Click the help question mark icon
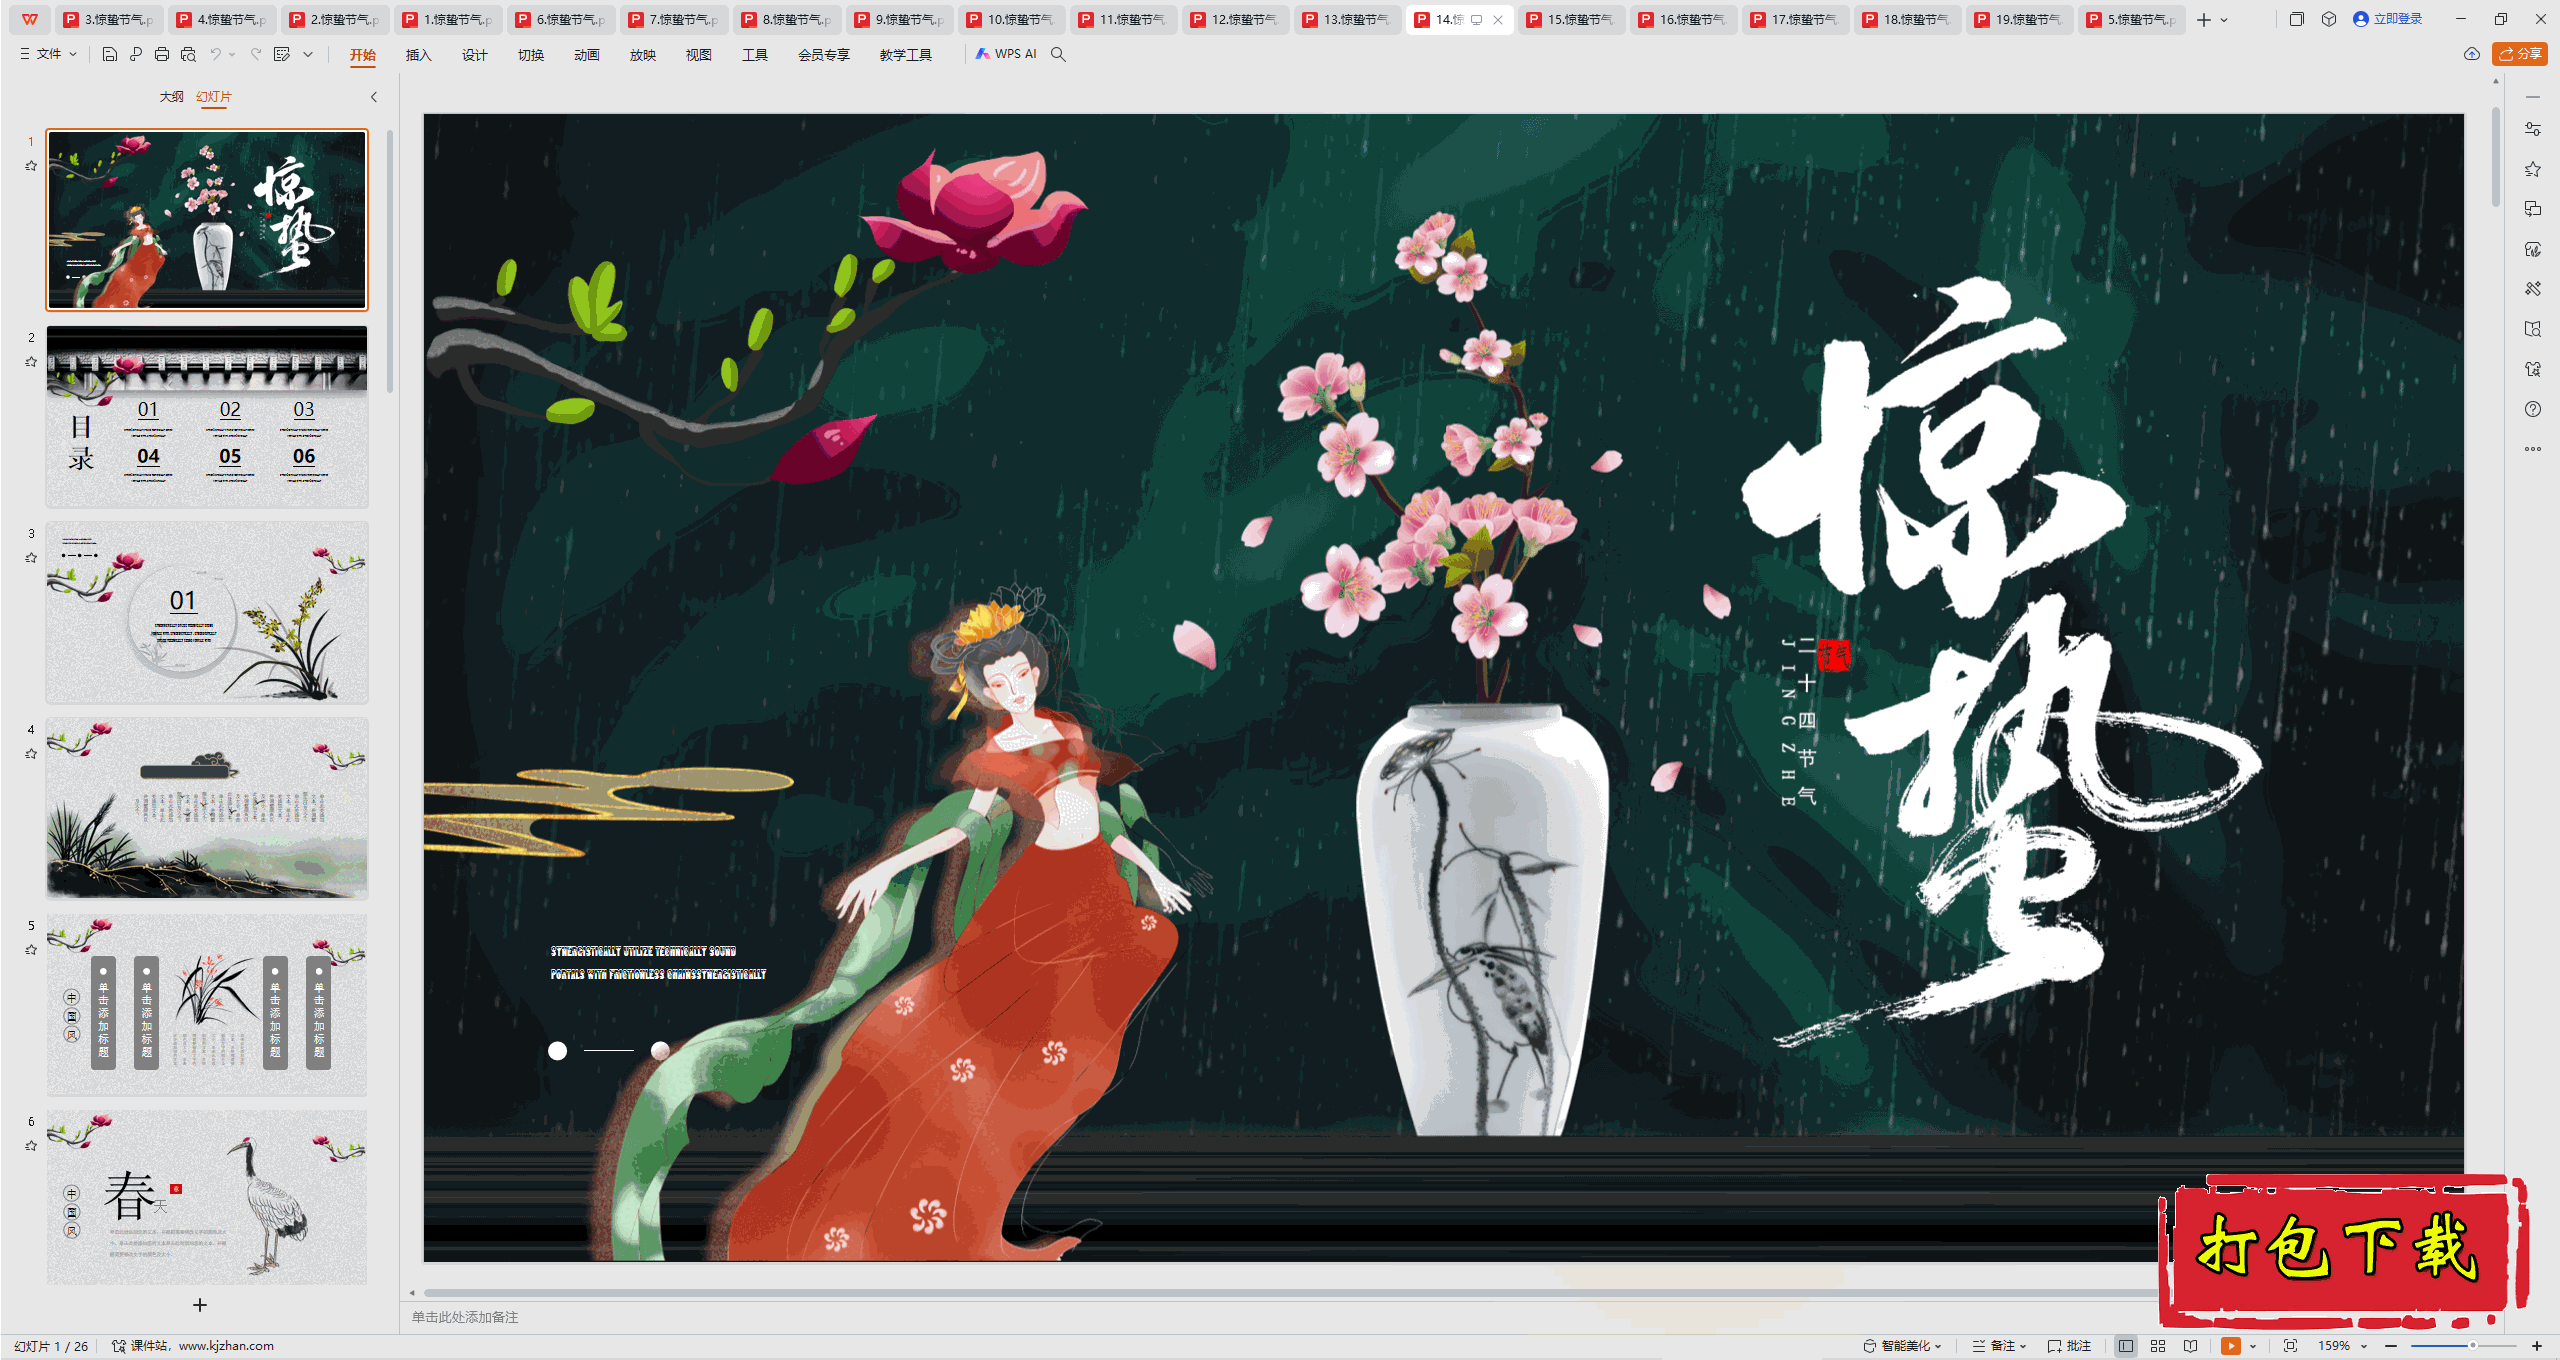The width and height of the screenshot is (2560, 1360). tap(2533, 409)
